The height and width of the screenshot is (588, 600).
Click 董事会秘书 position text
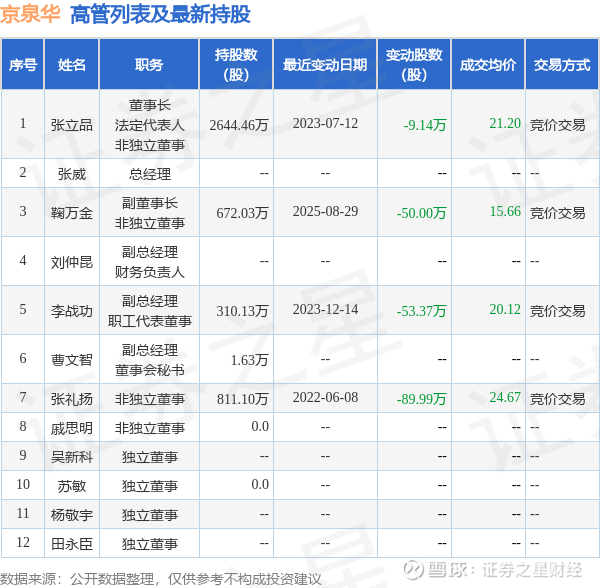click(149, 370)
